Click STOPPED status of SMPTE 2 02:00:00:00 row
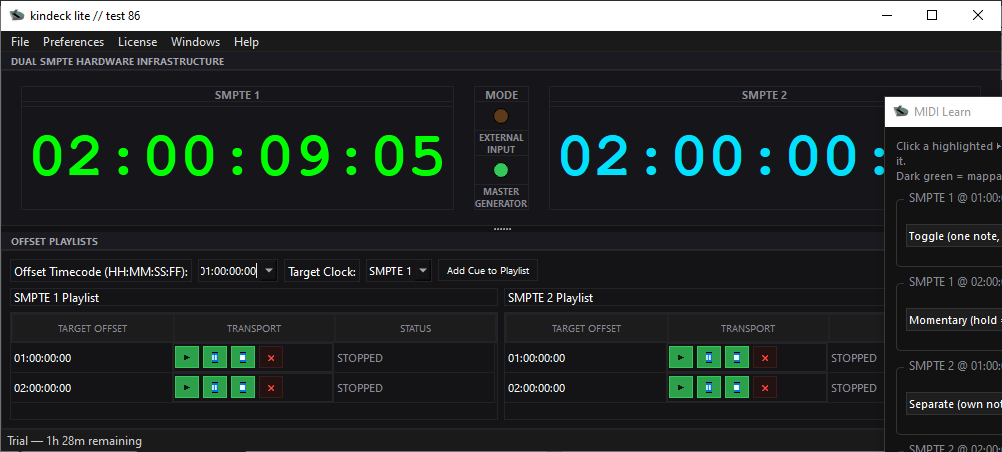 [854, 387]
